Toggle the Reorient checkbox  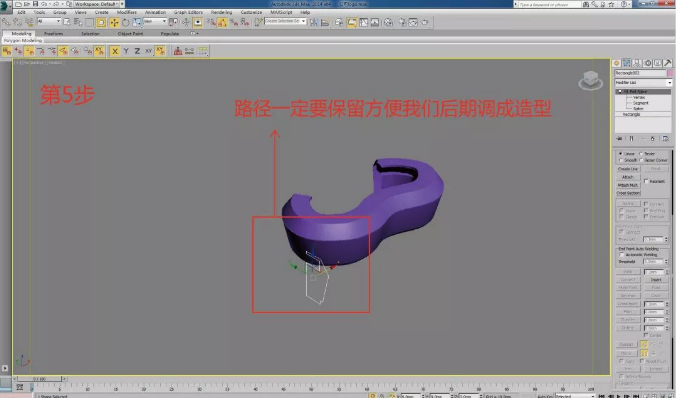point(646,181)
